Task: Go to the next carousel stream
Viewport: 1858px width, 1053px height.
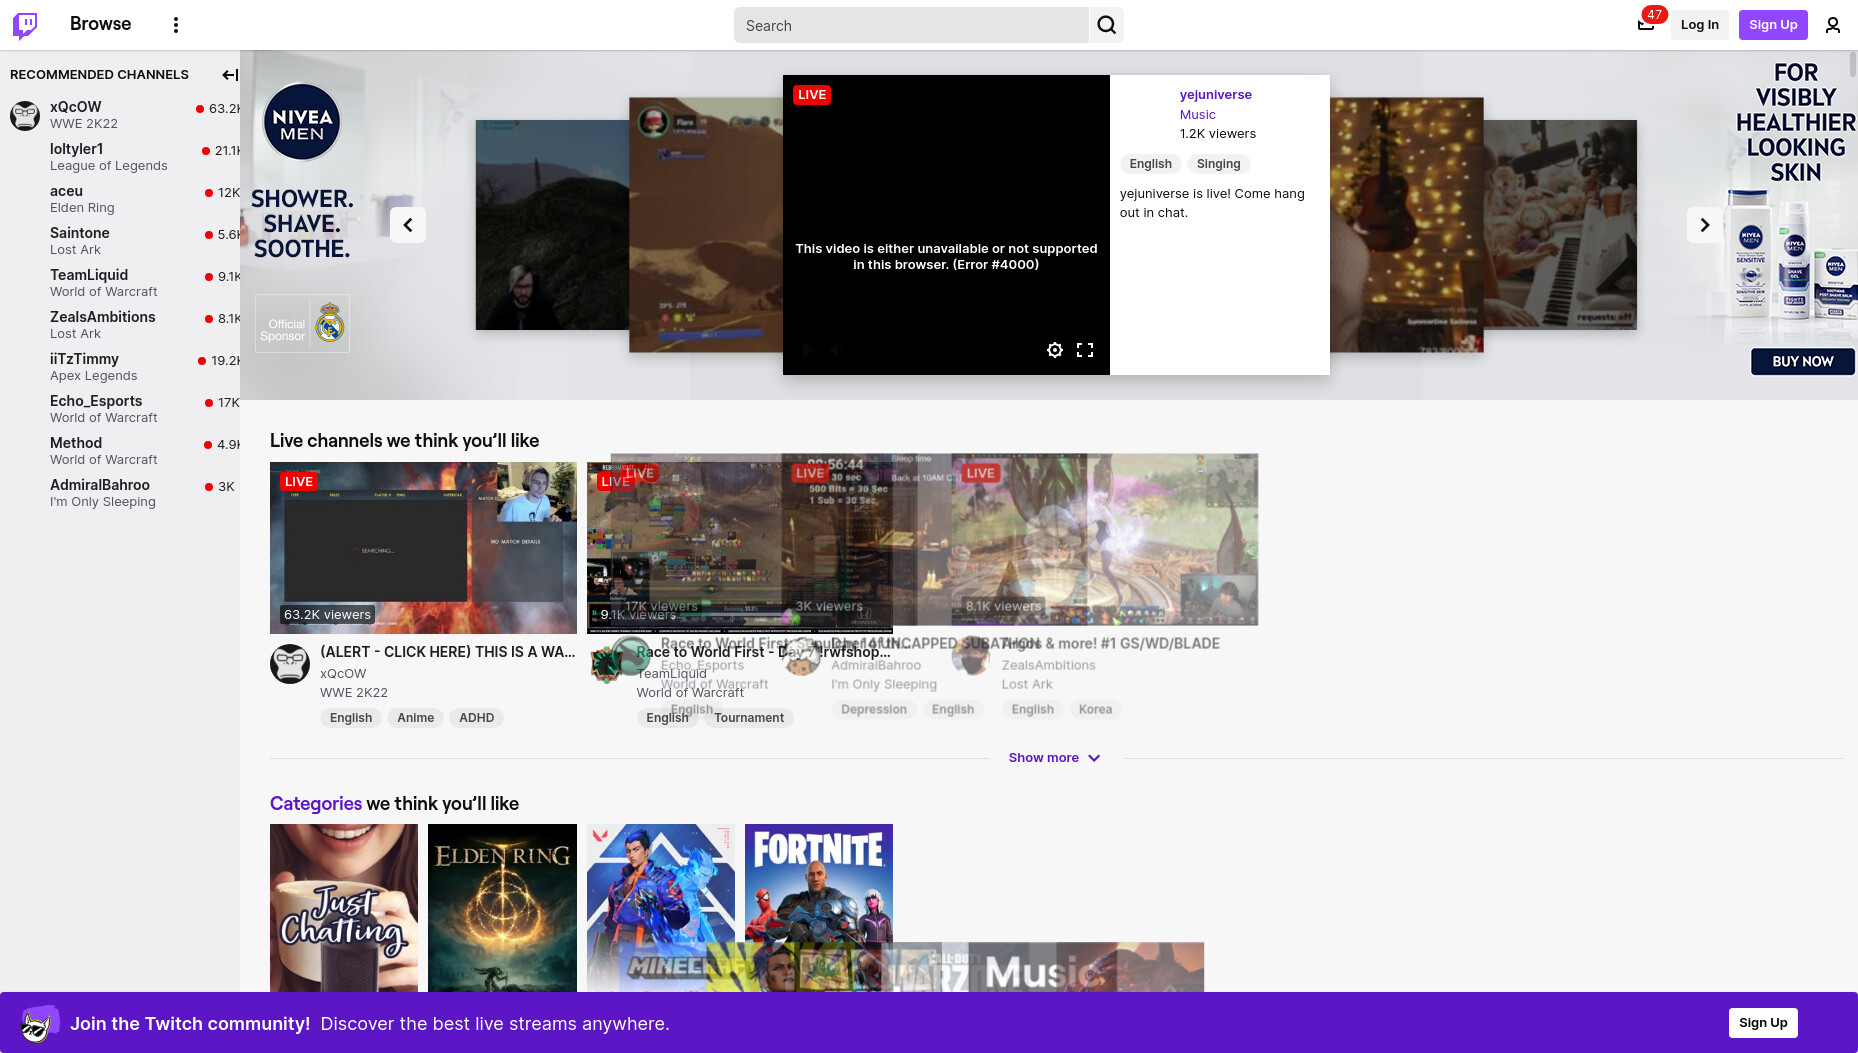Action: click(x=1704, y=225)
